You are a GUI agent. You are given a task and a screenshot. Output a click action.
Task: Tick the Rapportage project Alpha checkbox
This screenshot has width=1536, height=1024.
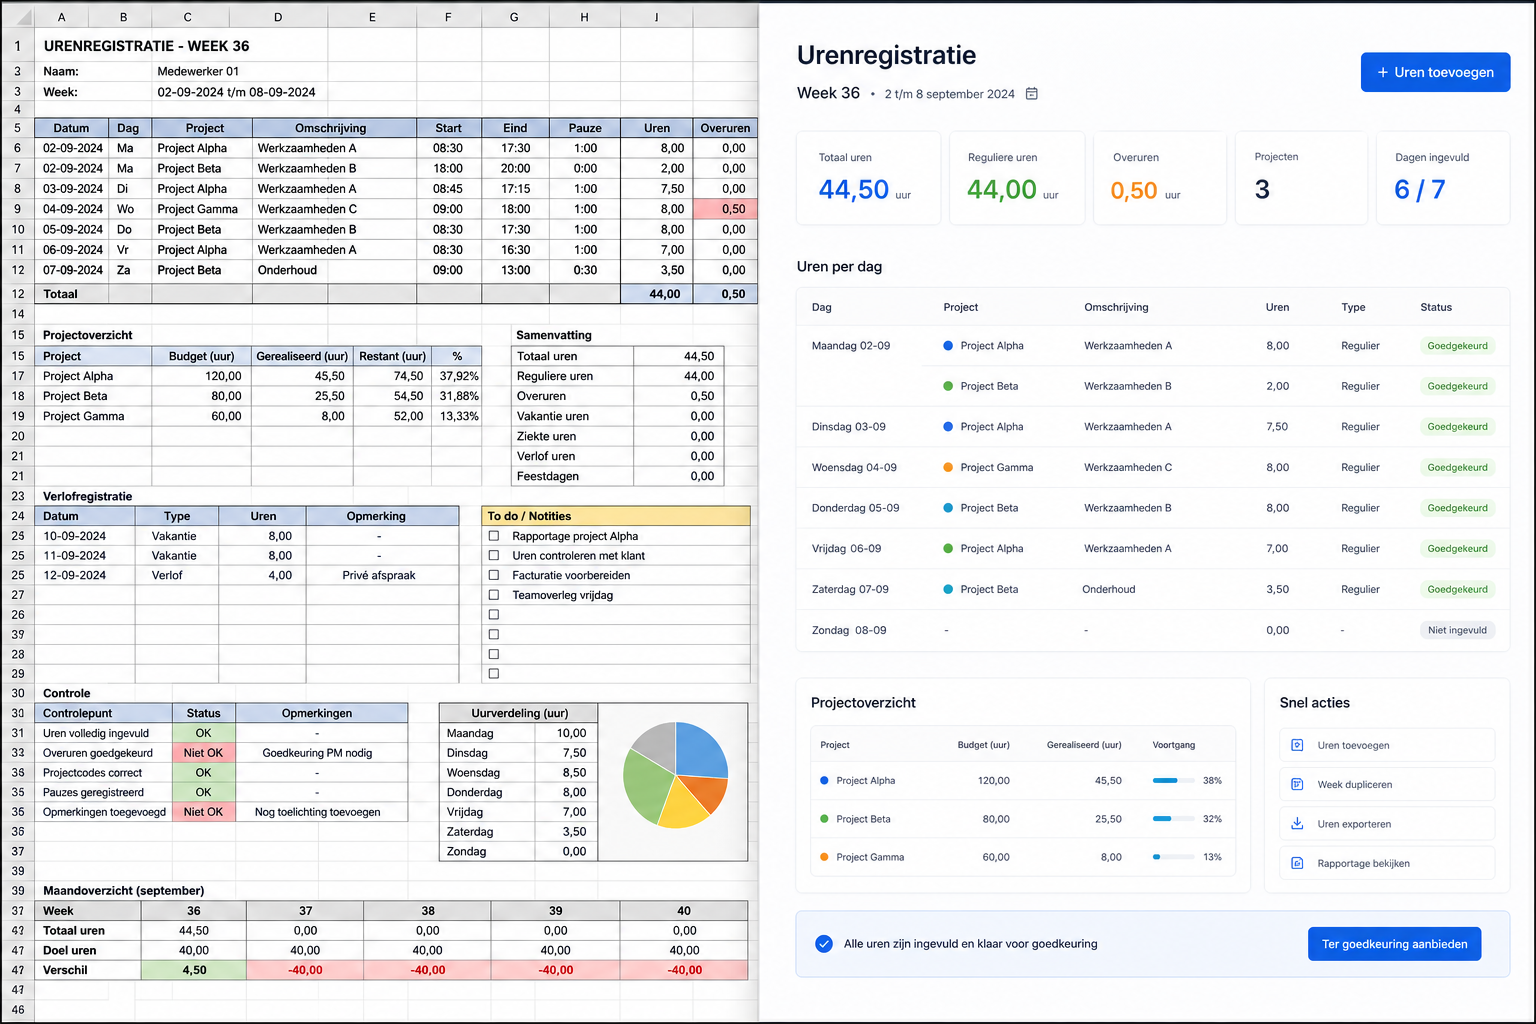point(493,536)
